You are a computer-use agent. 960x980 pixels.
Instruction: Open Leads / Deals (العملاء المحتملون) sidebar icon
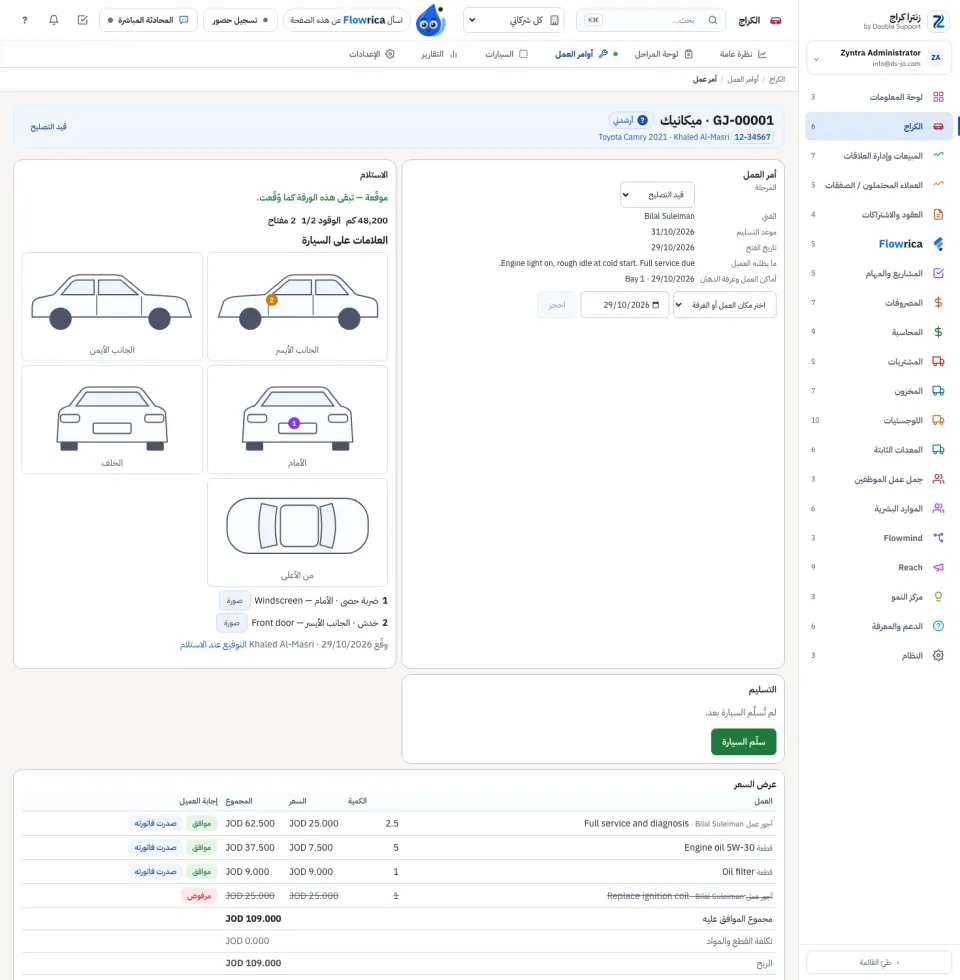[938, 185]
